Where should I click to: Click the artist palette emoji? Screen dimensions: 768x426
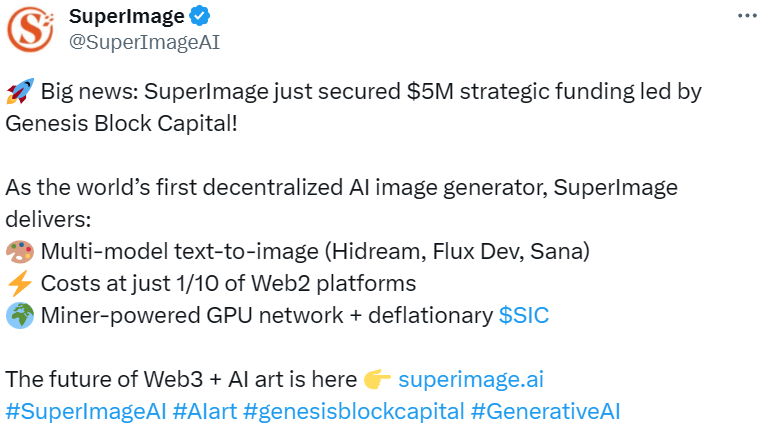click(18, 252)
